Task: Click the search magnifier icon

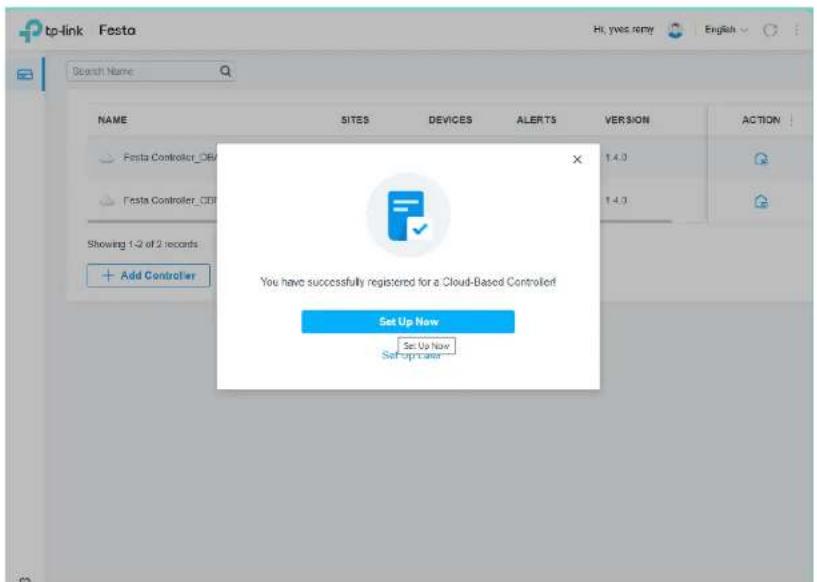Action: click(x=225, y=71)
